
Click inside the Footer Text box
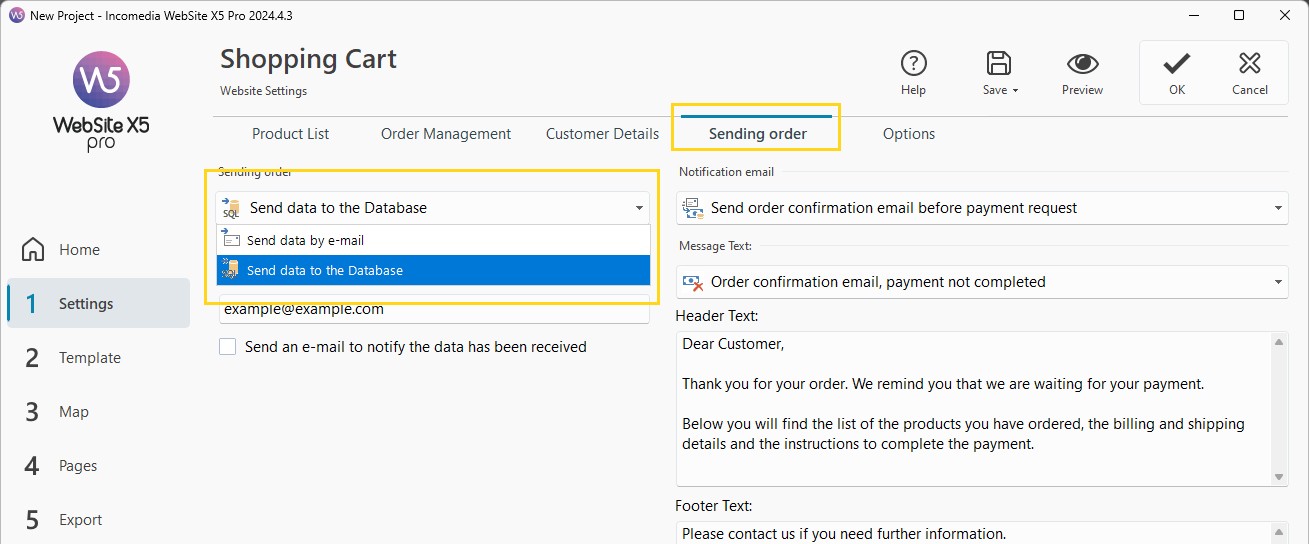click(973, 533)
